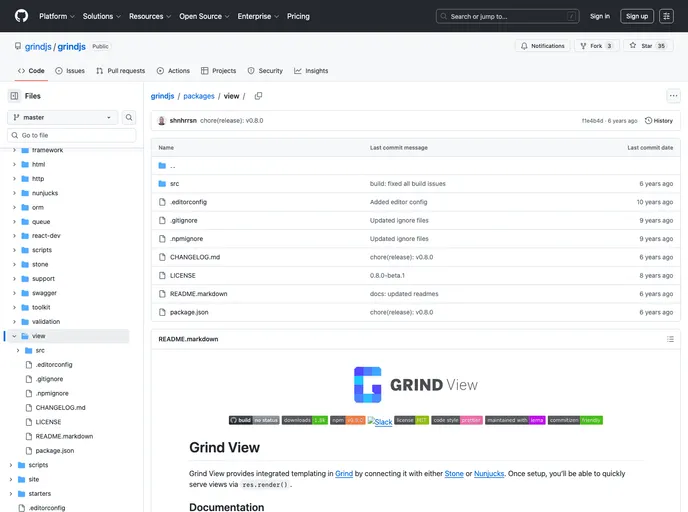Image resolution: width=688 pixels, height=512 pixels.
Task: Open the more options ellipsis menu
Action: 673,96
